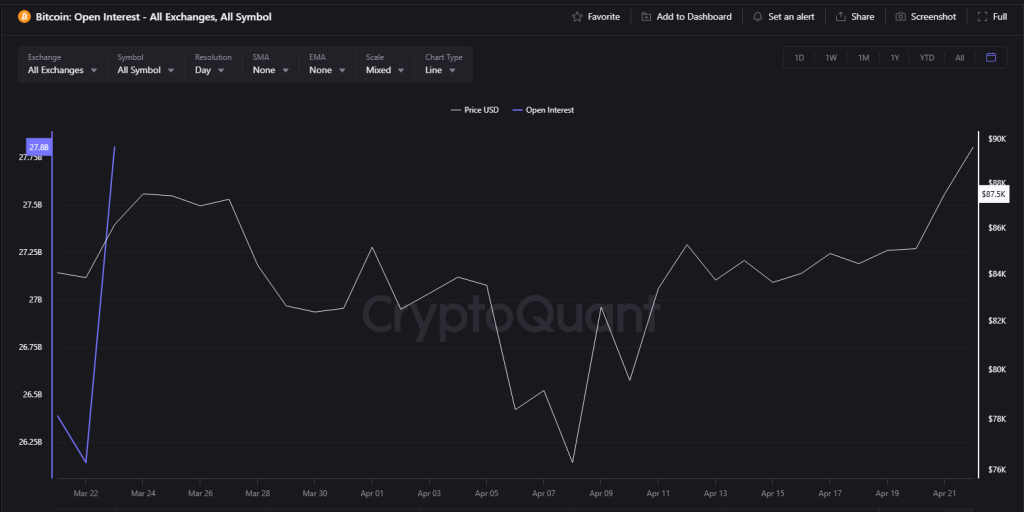Click the 27.8B open interest axis marker

tap(38, 148)
